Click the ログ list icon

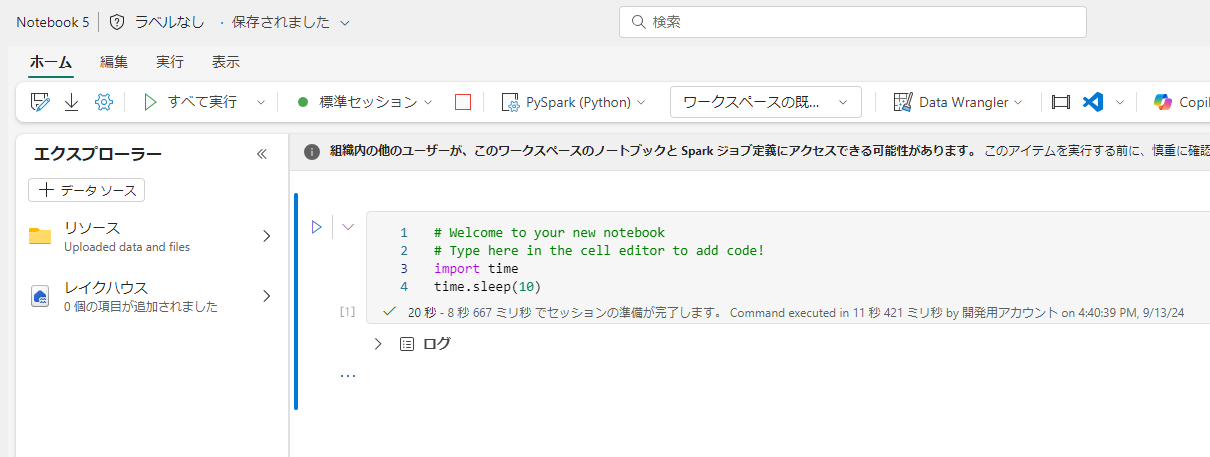tap(407, 344)
